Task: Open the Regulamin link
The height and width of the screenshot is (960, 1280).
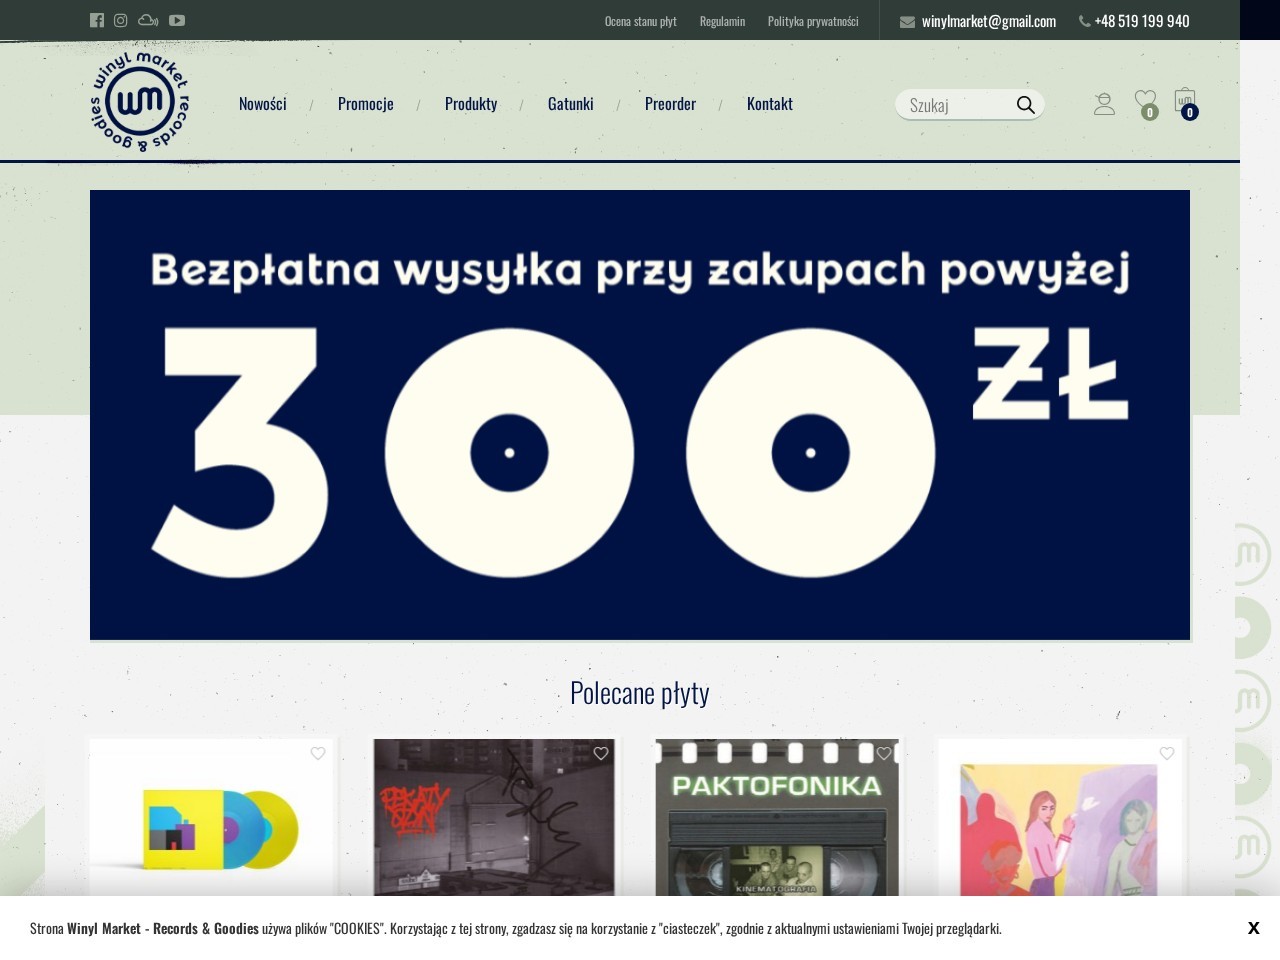Action: click(x=722, y=20)
